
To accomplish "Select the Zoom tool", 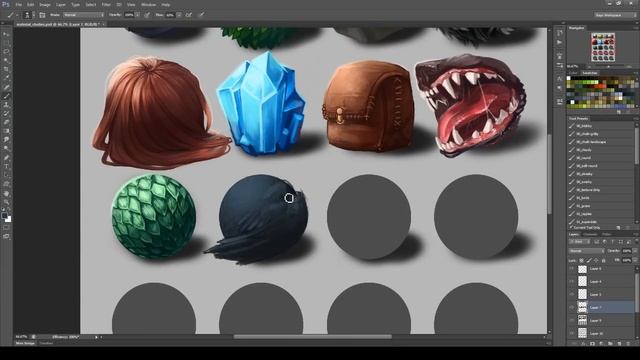I will tap(6, 202).
